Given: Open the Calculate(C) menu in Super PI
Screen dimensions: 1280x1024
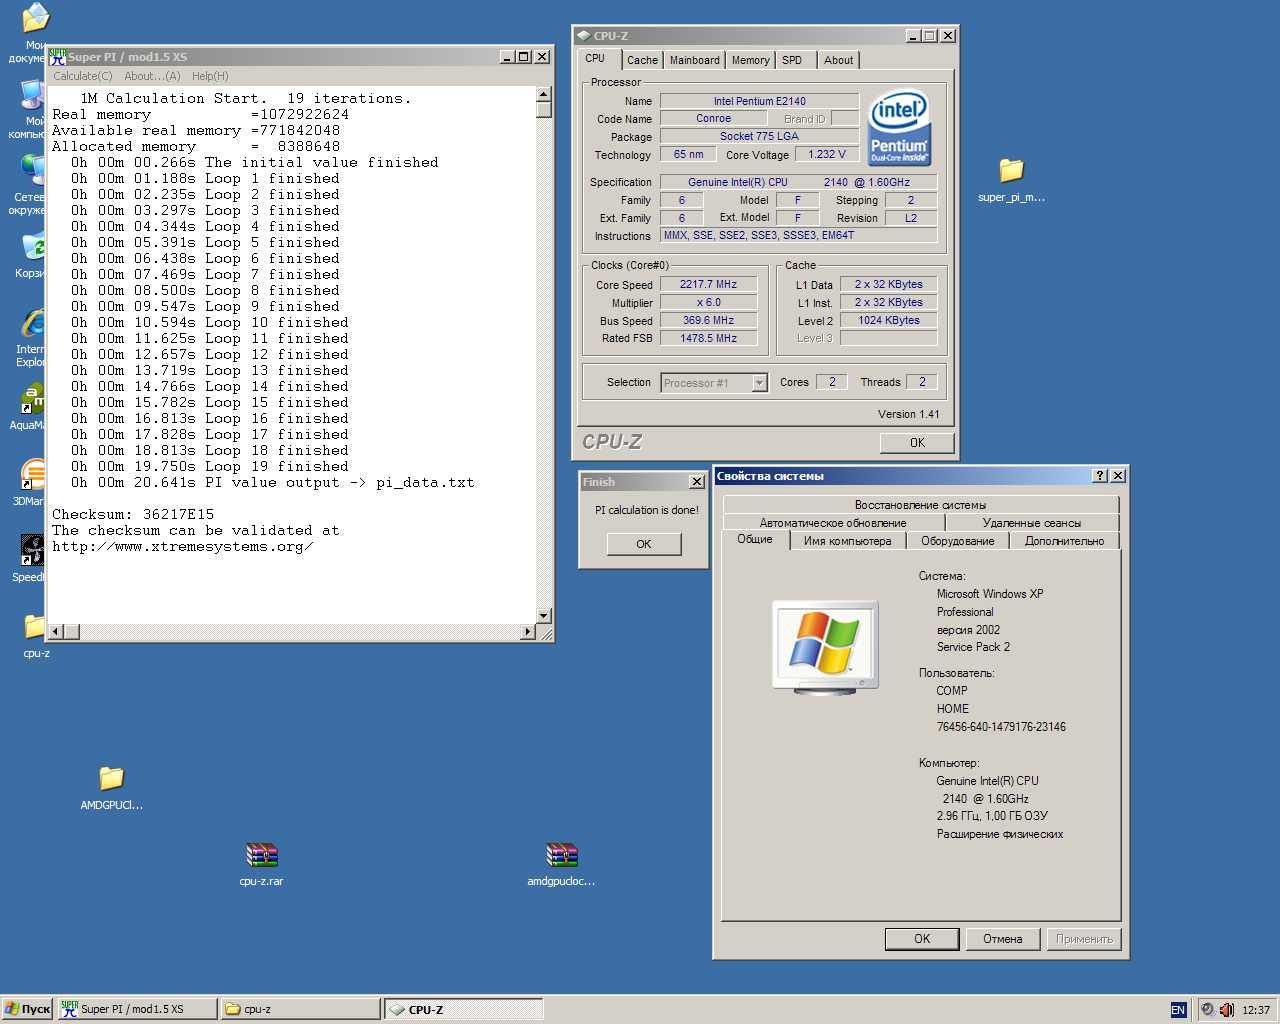Looking at the screenshot, I should tap(83, 76).
